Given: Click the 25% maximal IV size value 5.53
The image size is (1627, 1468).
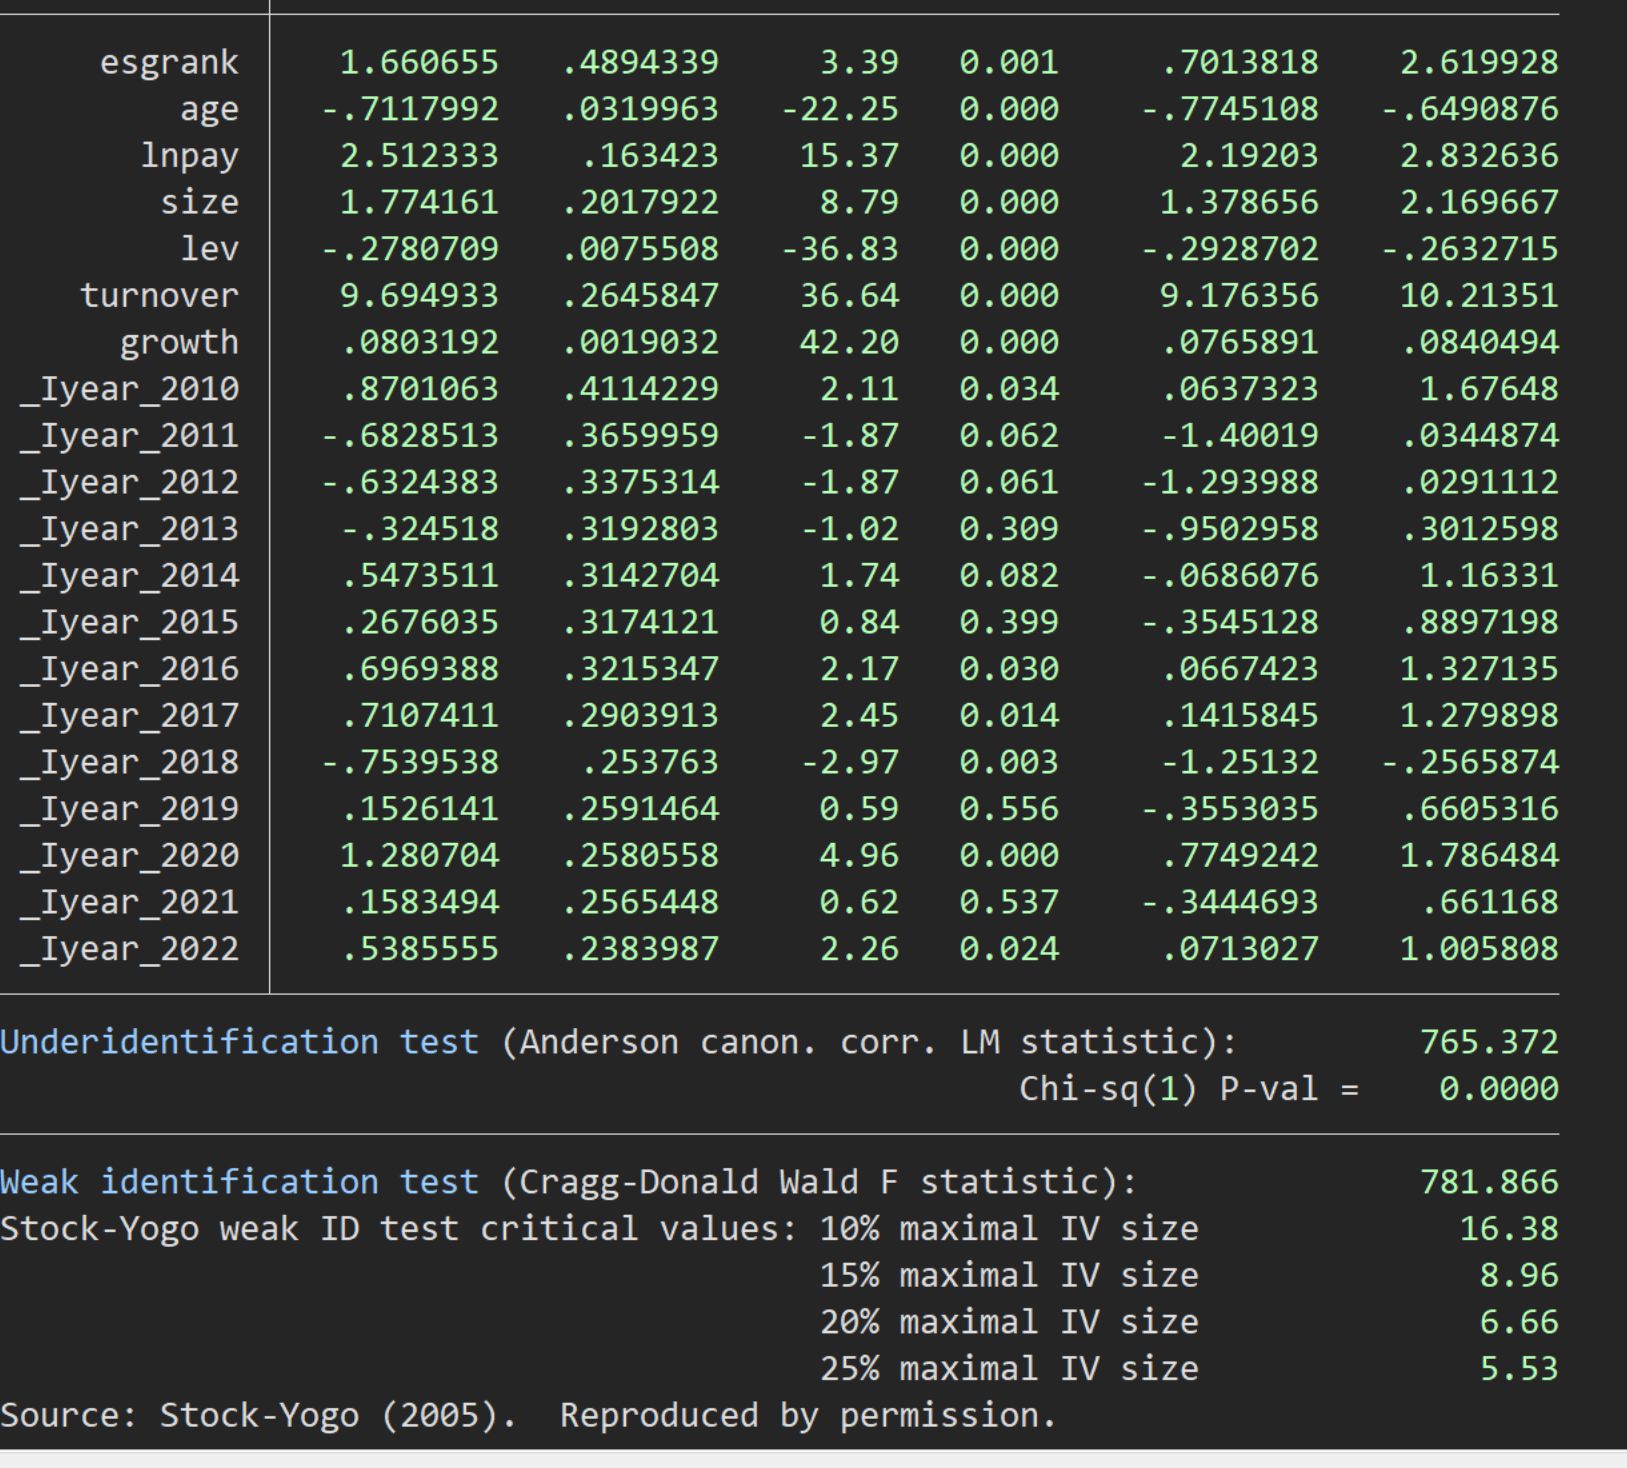Looking at the screenshot, I should [x=1519, y=1368].
